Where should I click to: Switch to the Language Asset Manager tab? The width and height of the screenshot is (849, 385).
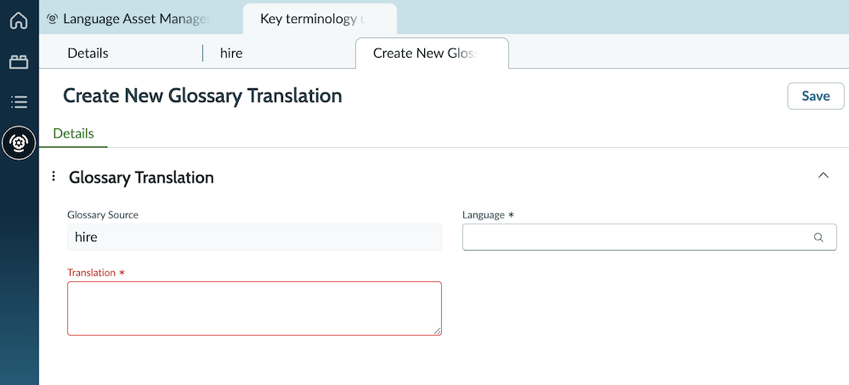[x=128, y=19]
